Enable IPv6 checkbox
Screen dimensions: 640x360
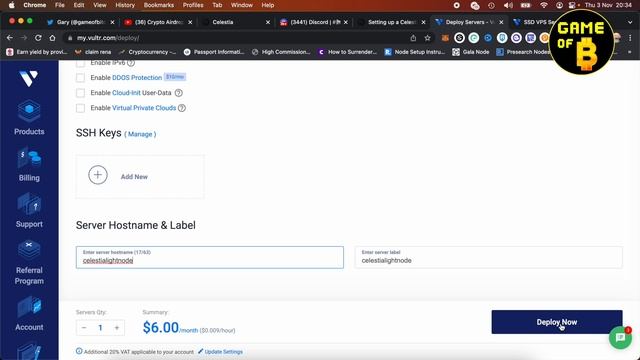(x=80, y=63)
